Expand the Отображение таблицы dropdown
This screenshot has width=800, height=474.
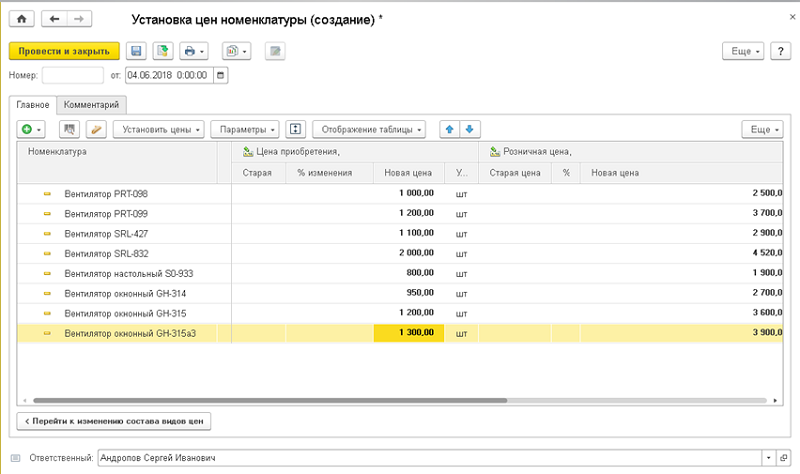tap(369, 130)
